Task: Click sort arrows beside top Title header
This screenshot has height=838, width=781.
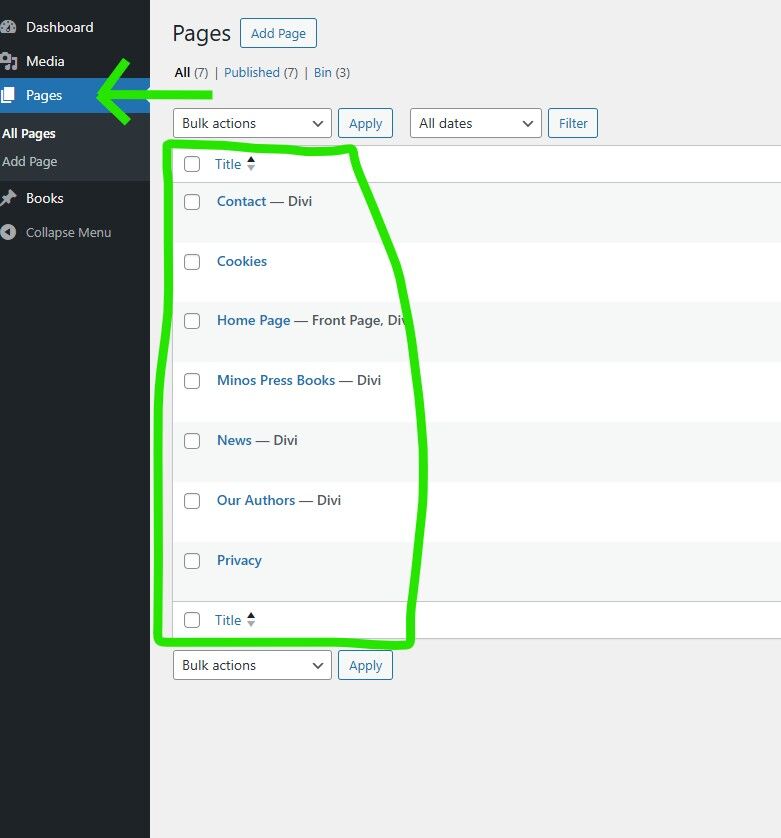Action: (251, 164)
